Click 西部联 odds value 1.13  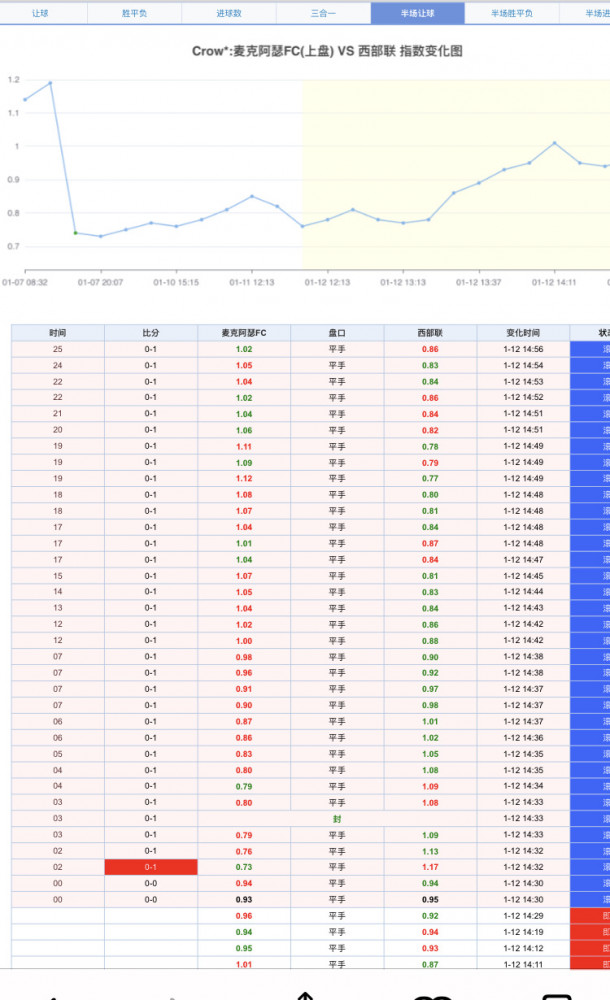pos(431,851)
